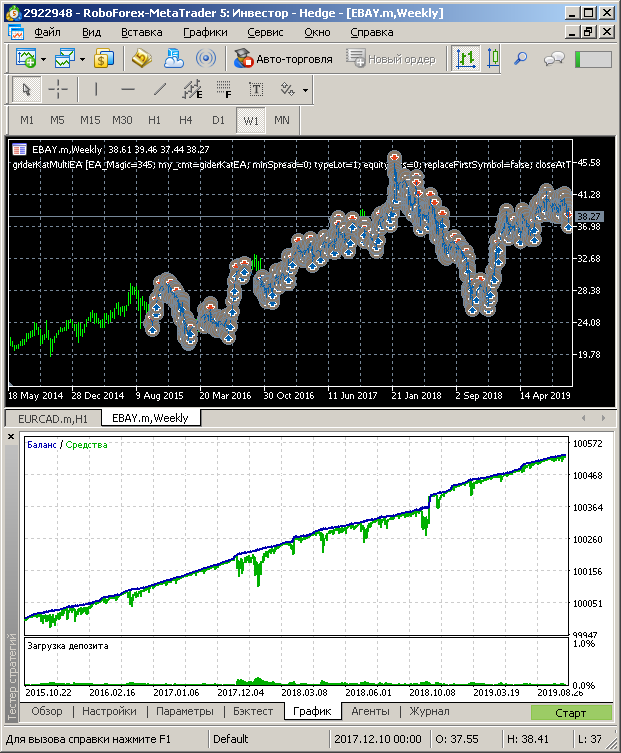Click the shapes objects icon
The image size is (621, 753).
(x=287, y=89)
